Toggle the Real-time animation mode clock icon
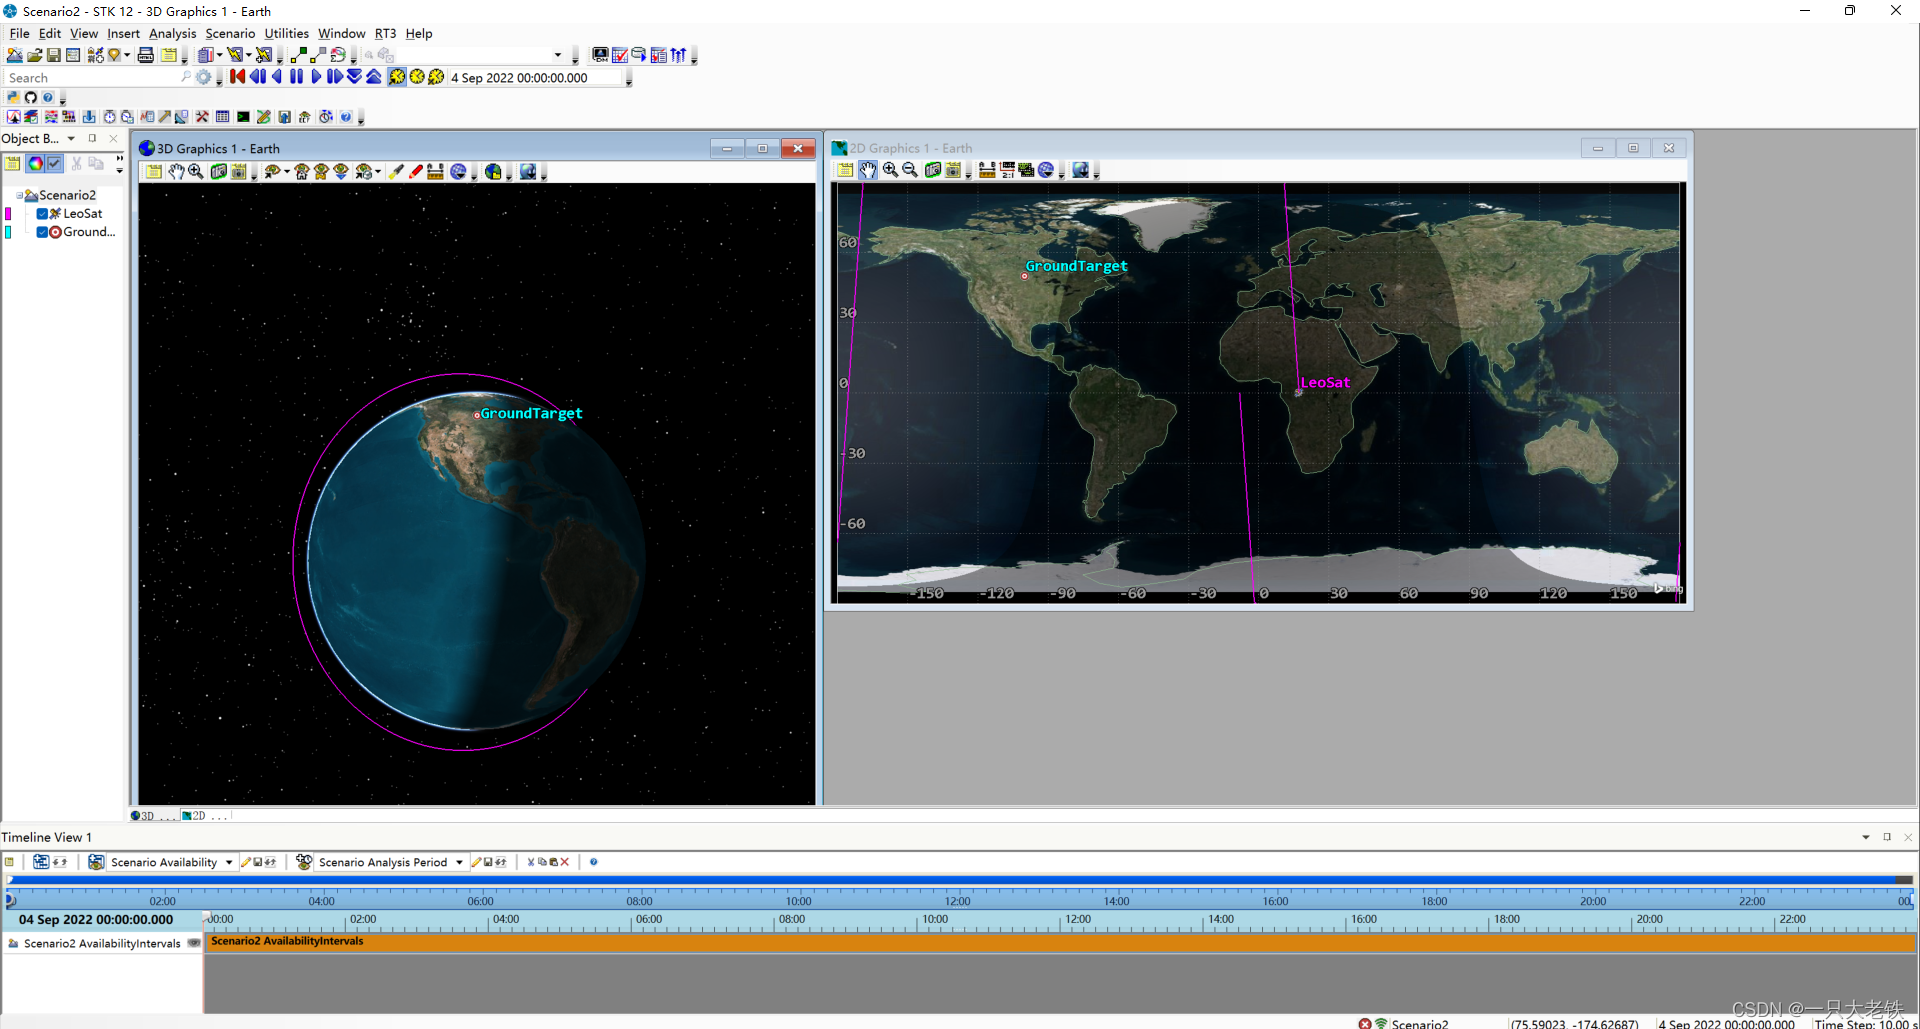This screenshot has height=1029, width=1920. point(417,77)
